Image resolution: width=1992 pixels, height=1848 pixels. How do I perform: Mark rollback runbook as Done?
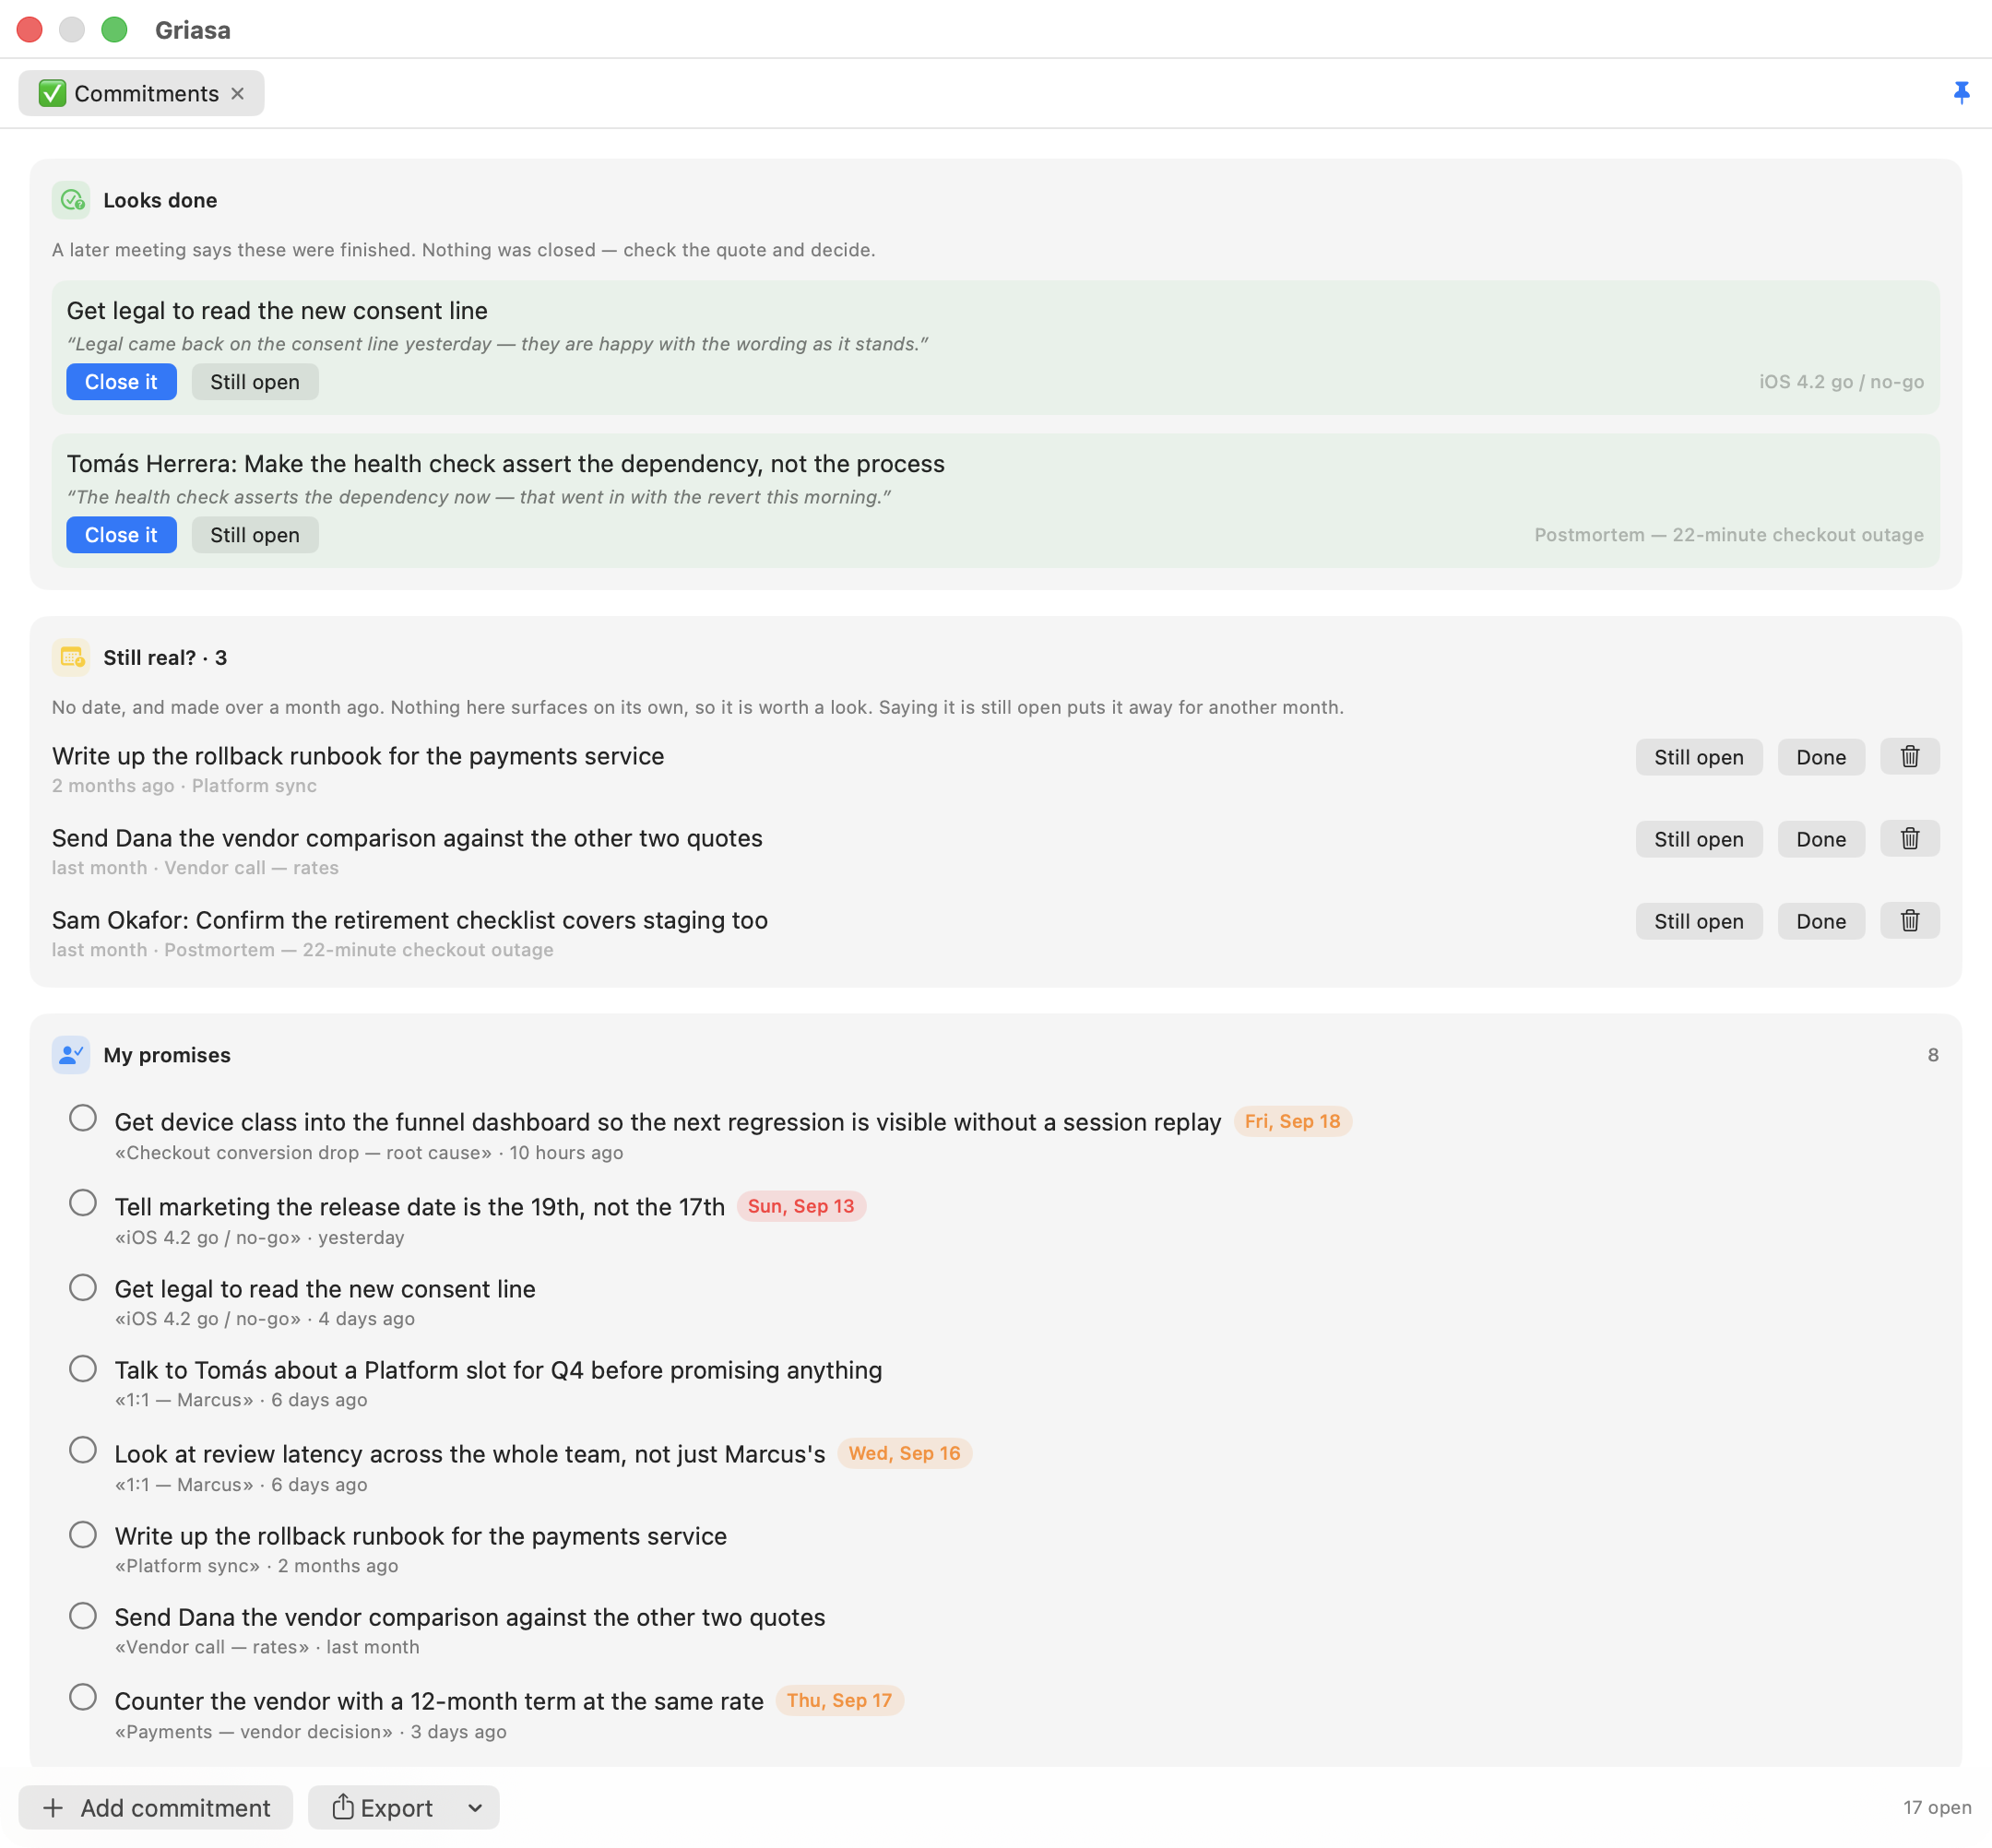coord(1820,757)
